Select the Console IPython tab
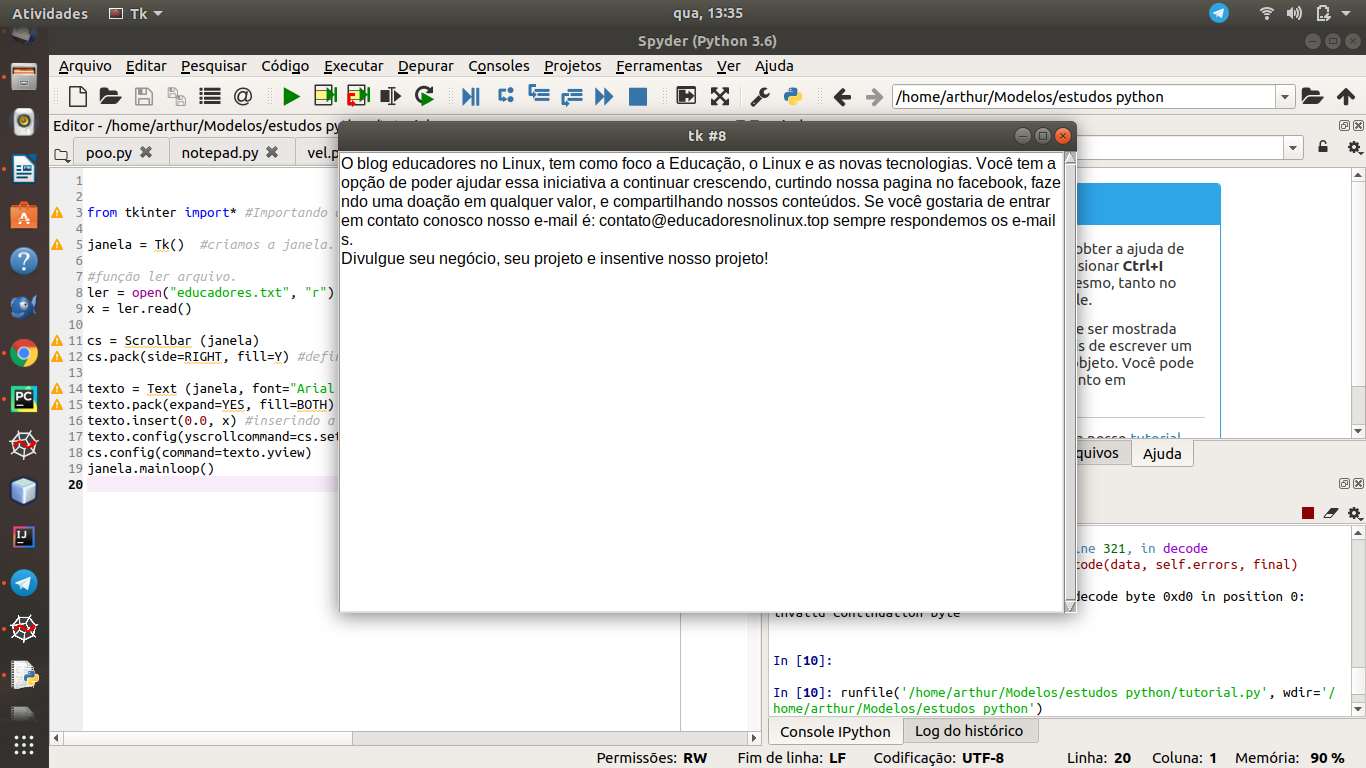The width and height of the screenshot is (1366, 768). coord(835,731)
